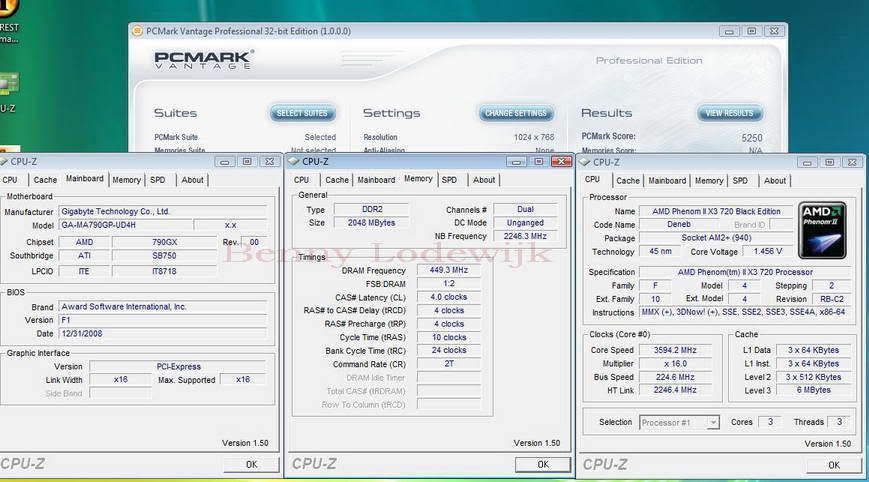Select the Memory tab in the middle CPU-Z window
The height and width of the screenshot is (482, 869).
(x=418, y=179)
